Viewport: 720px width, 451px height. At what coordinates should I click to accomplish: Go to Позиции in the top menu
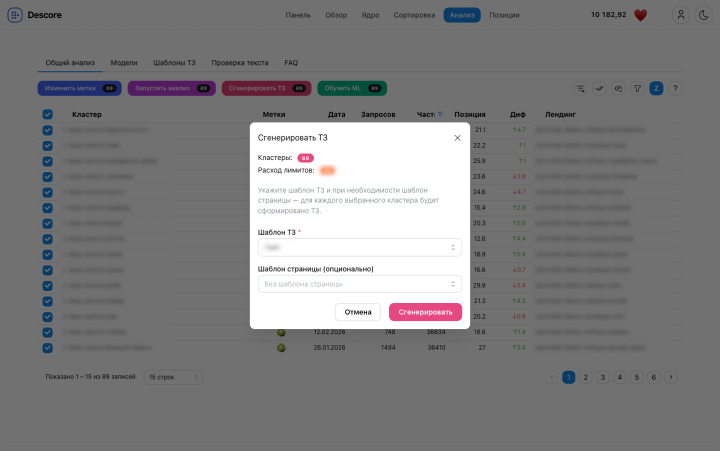pyautogui.click(x=504, y=15)
